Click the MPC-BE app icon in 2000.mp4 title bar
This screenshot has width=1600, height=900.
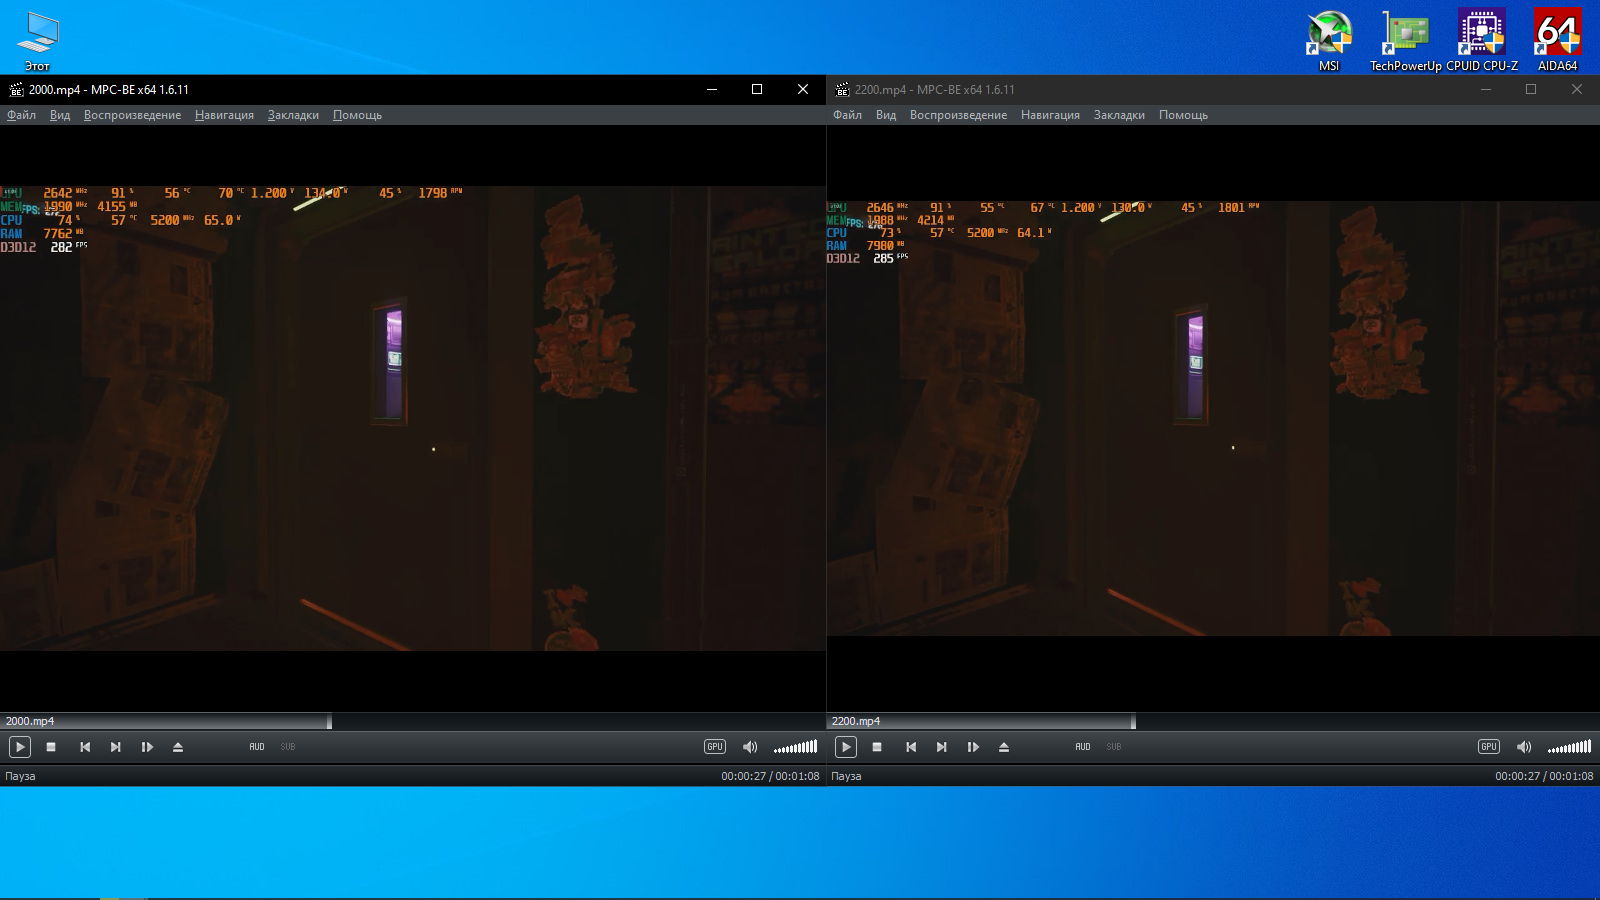click(16, 89)
